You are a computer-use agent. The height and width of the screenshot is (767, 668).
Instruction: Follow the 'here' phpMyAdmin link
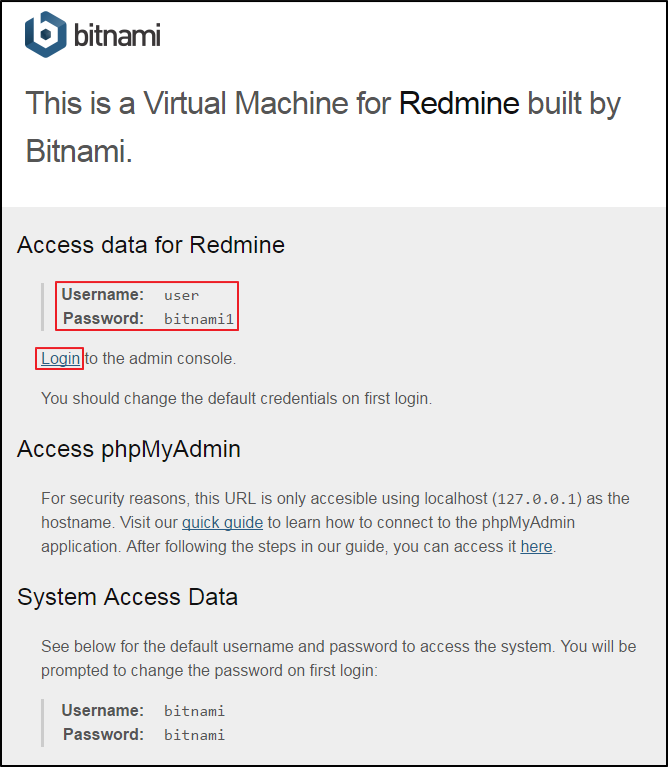coord(536,546)
